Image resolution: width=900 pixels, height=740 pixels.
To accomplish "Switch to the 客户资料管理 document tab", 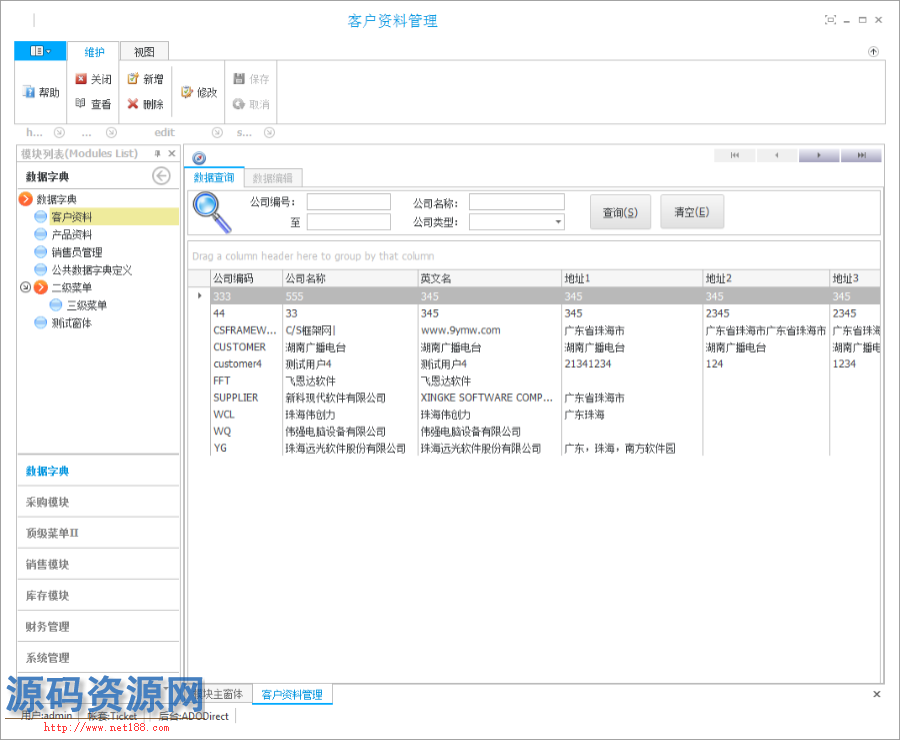I will [292, 695].
